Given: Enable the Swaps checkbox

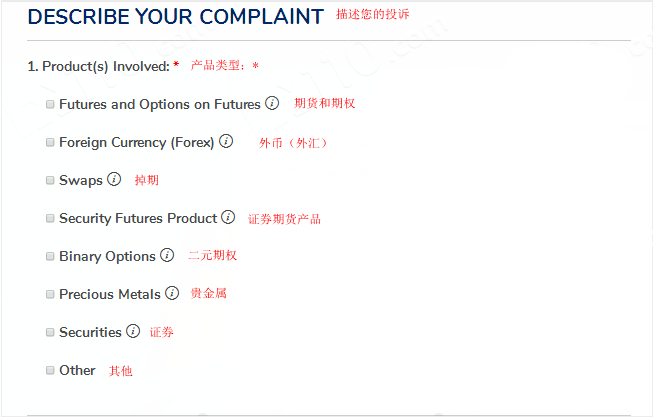Looking at the screenshot, I should 50,180.
